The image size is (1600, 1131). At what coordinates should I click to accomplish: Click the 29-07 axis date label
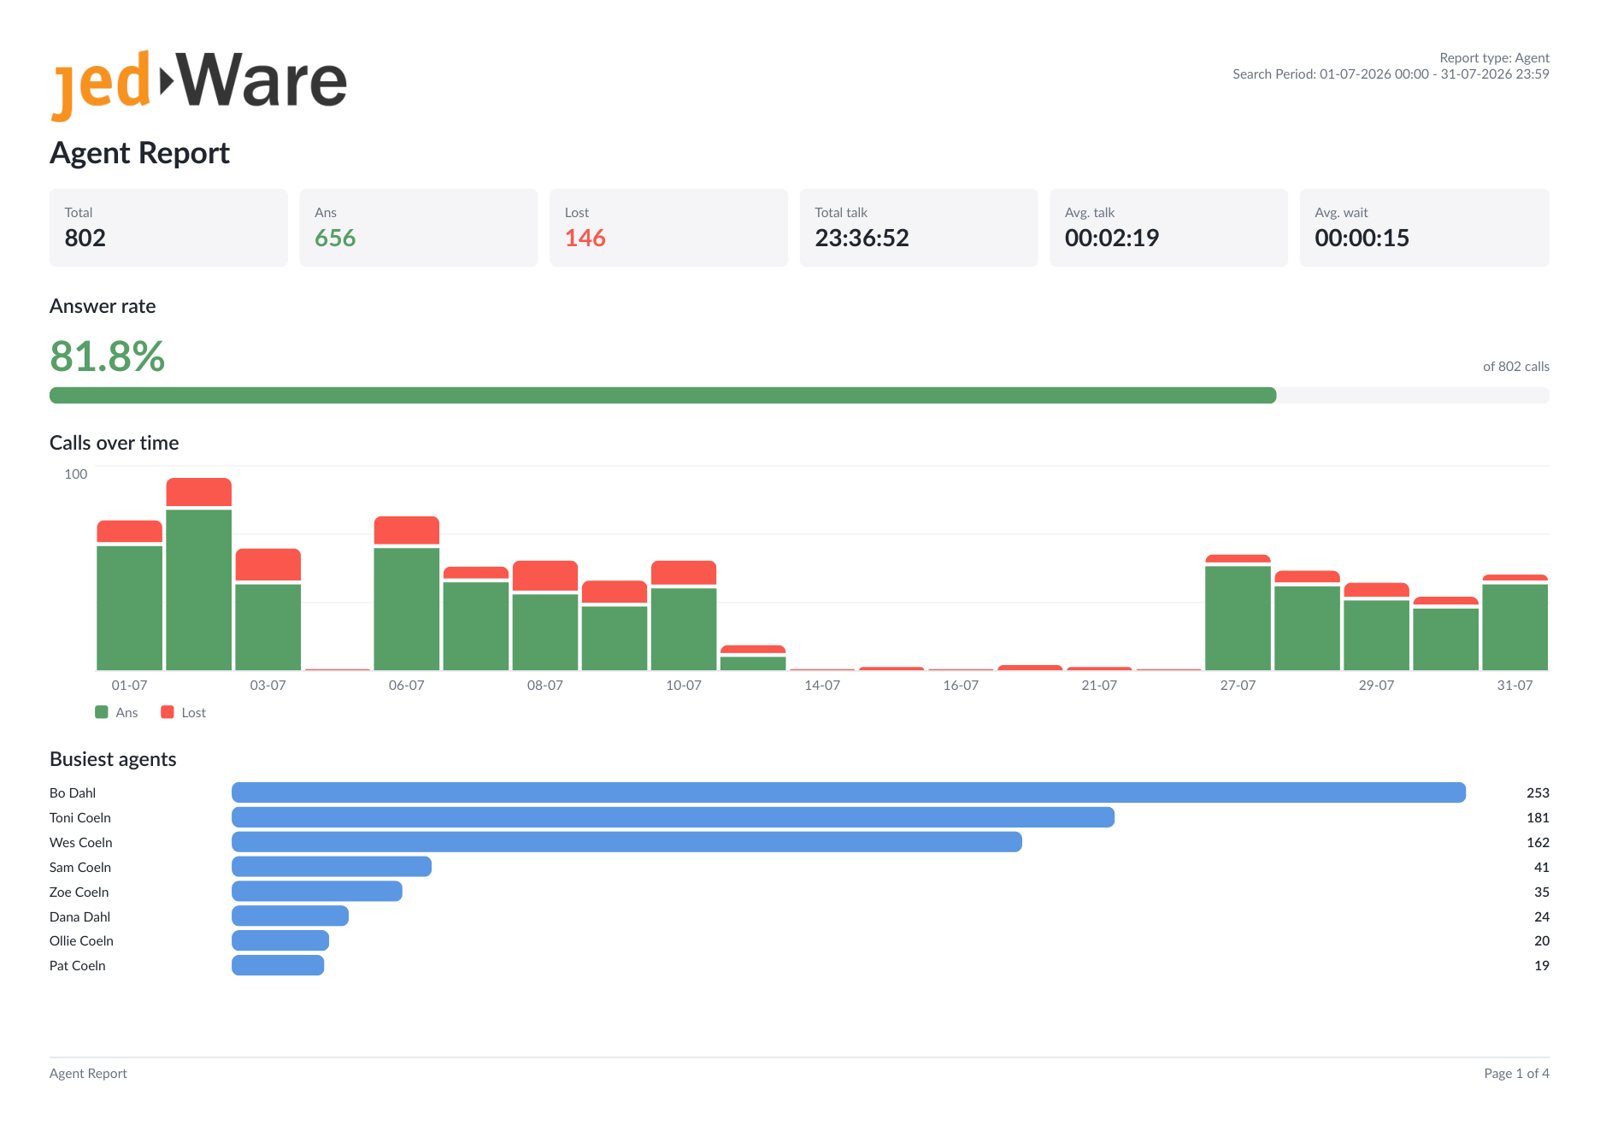pyautogui.click(x=1376, y=685)
